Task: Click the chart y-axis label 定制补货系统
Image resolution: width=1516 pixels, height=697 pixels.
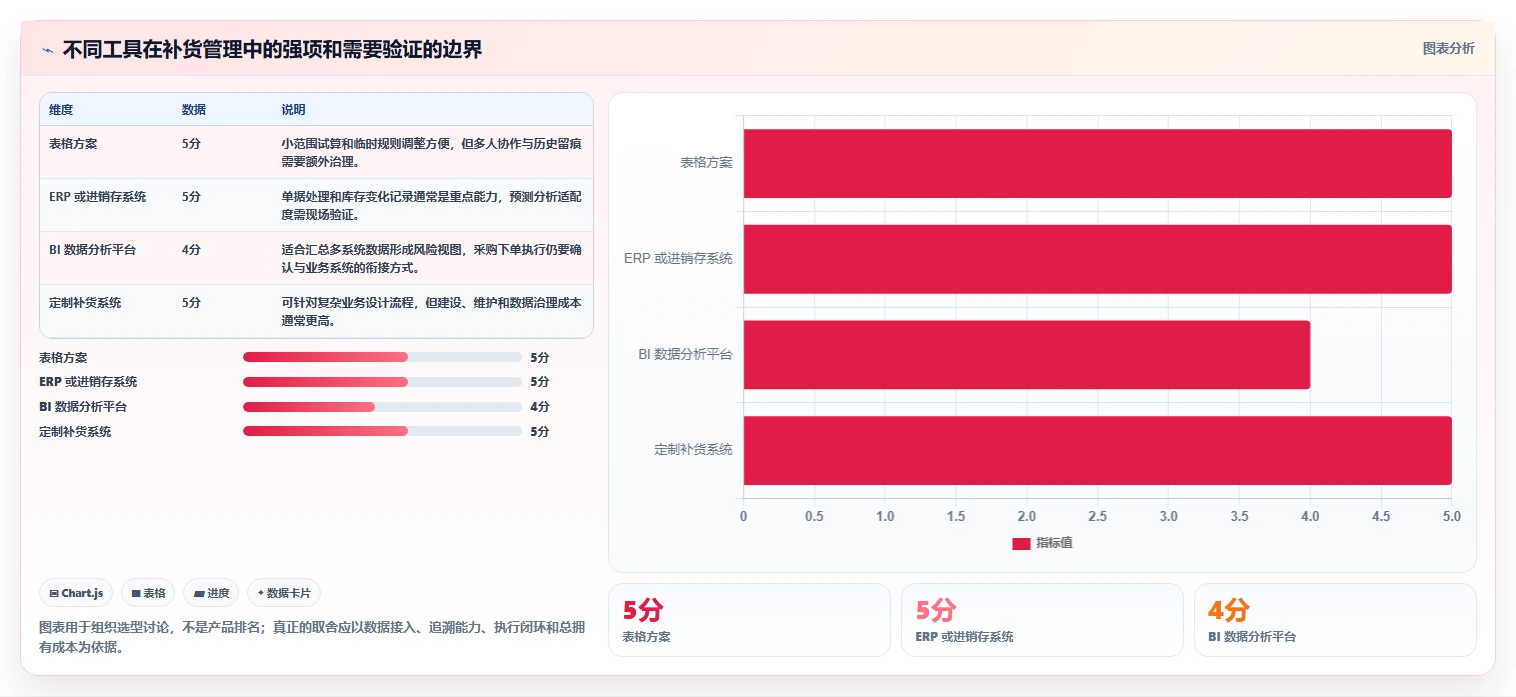Action: coord(693,450)
